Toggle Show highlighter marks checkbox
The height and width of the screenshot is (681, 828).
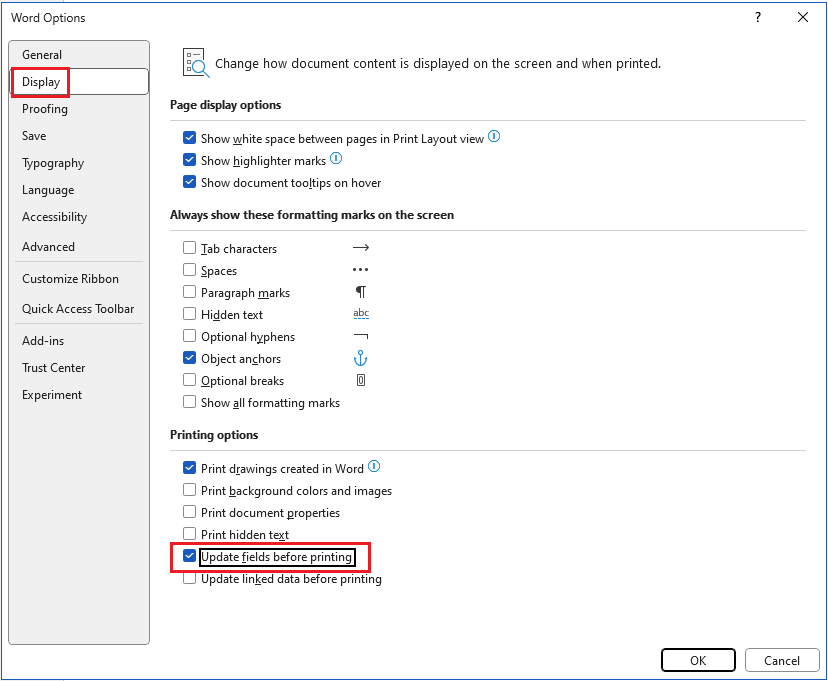coord(190,160)
